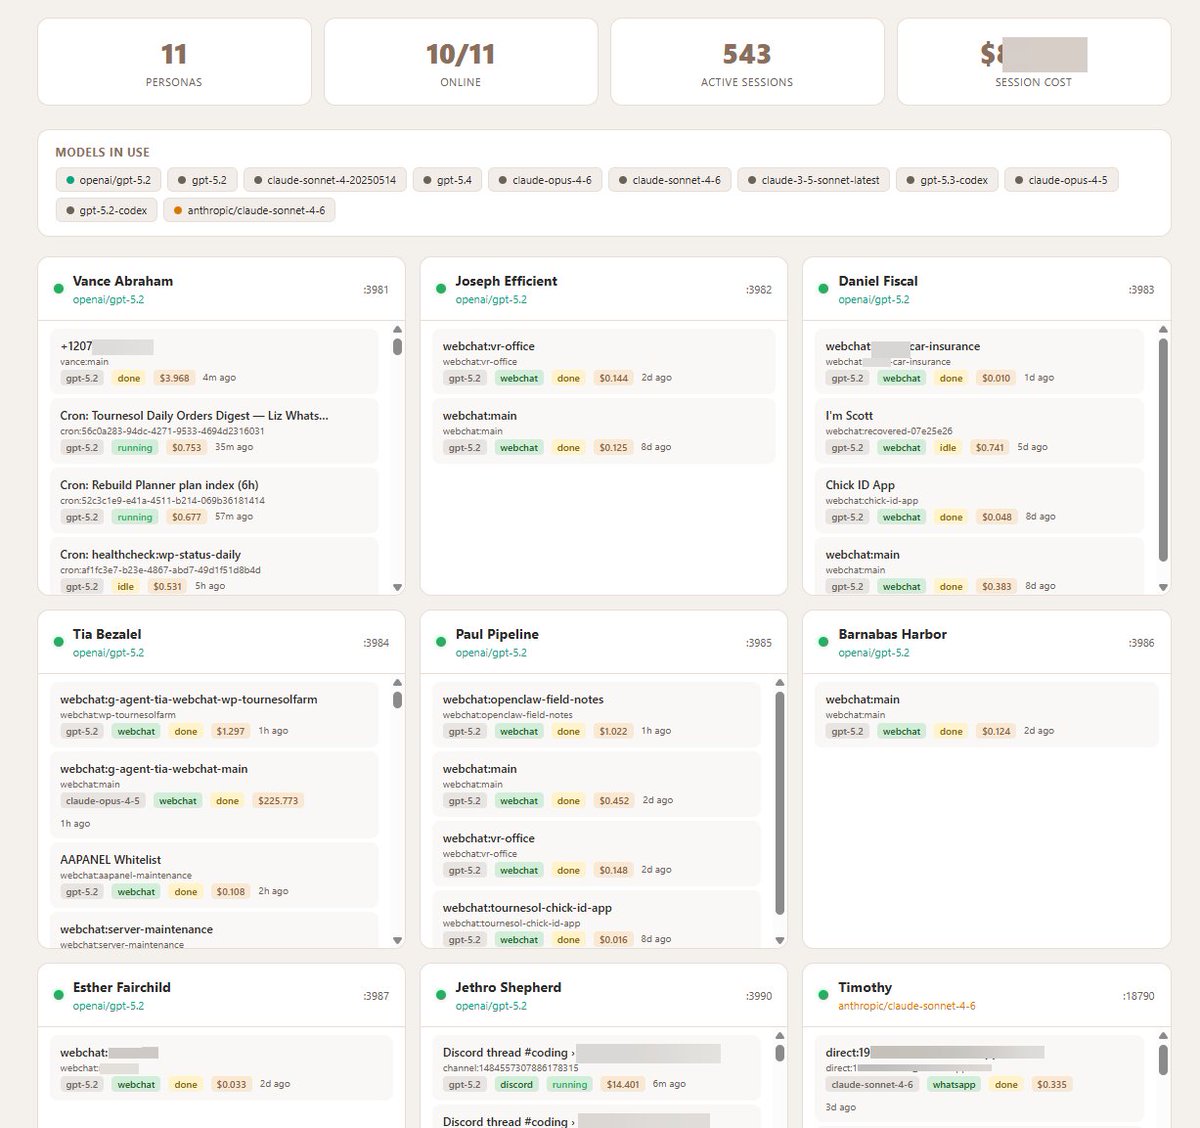Open the Personas summary card
The height and width of the screenshot is (1128, 1200).
click(174, 62)
